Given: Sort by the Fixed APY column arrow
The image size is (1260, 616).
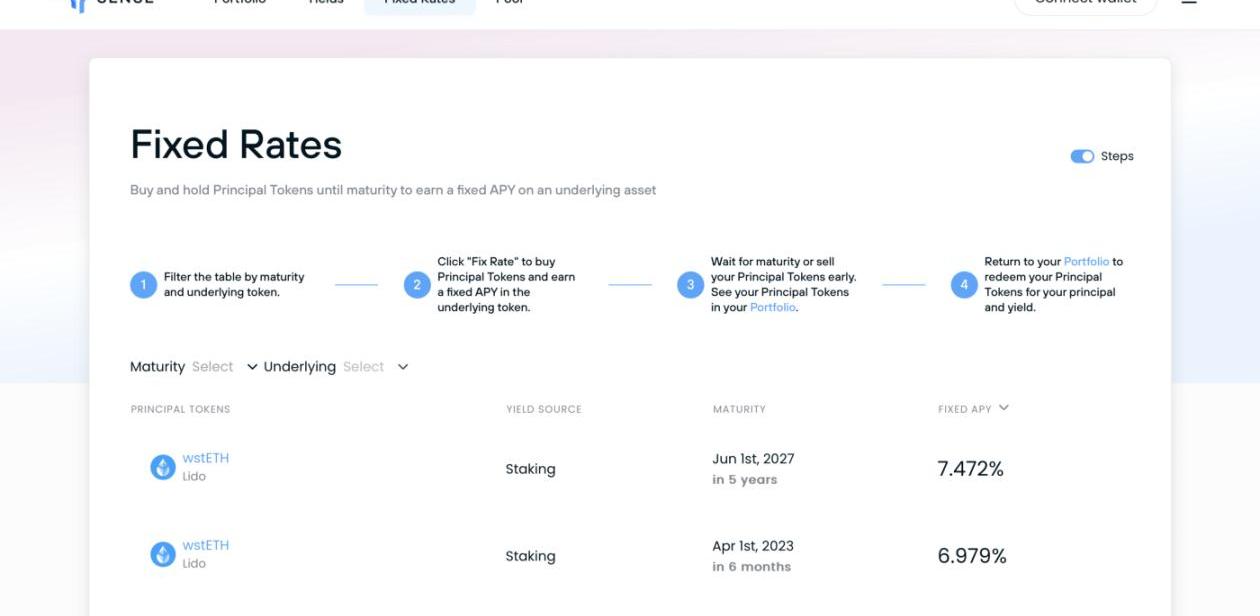Looking at the screenshot, I should tap(1004, 408).
